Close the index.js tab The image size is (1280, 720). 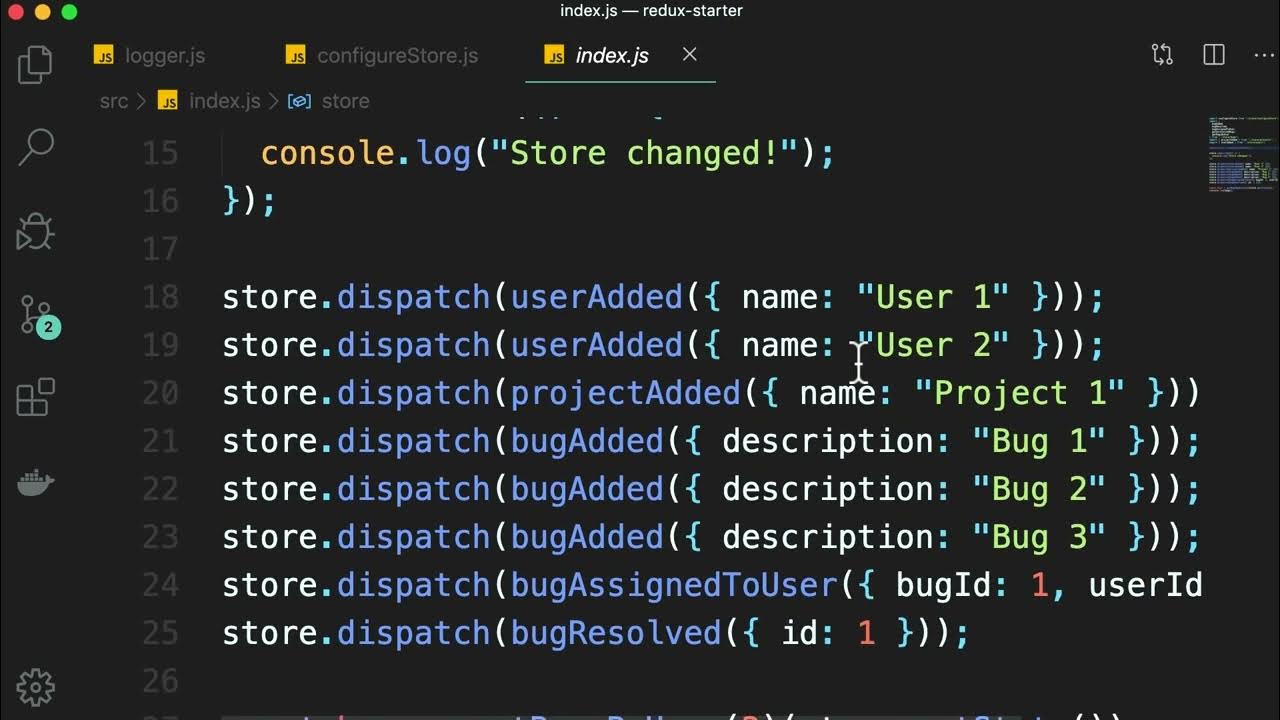(x=689, y=55)
